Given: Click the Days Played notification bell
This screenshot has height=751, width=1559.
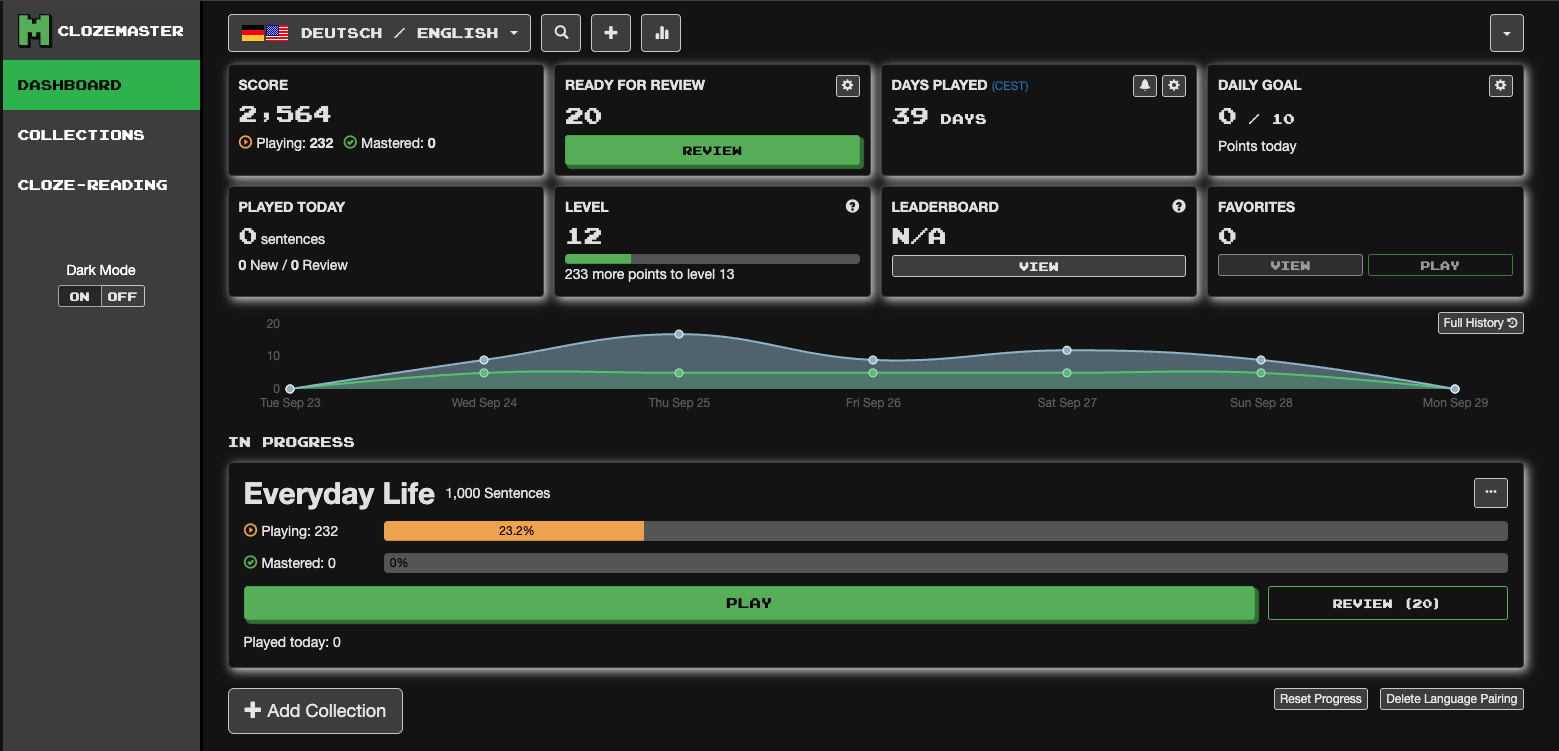Looking at the screenshot, I should [x=1145, y=86].
